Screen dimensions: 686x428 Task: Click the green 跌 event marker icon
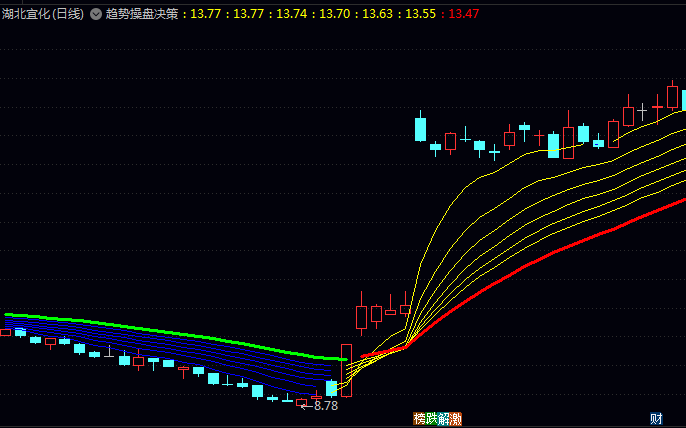(x=431, y=419)
